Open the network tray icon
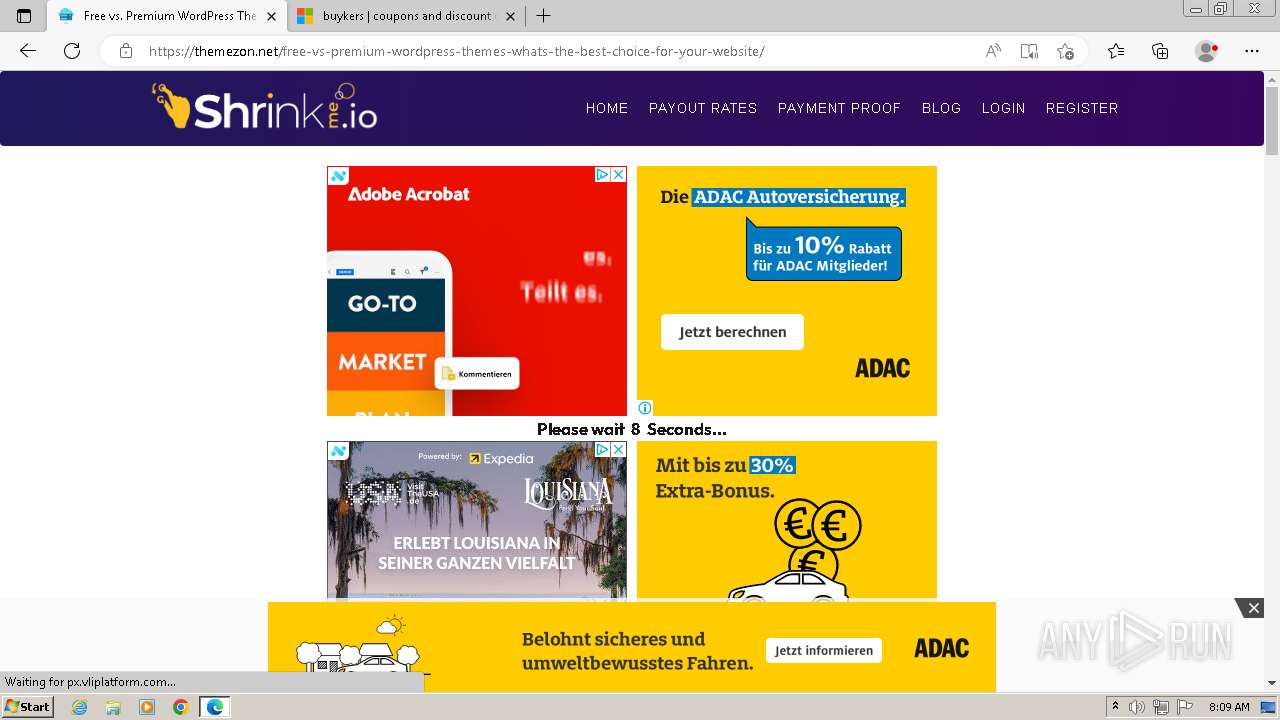The width and height of the screenshot is (1280, 720). (1160, 707)
